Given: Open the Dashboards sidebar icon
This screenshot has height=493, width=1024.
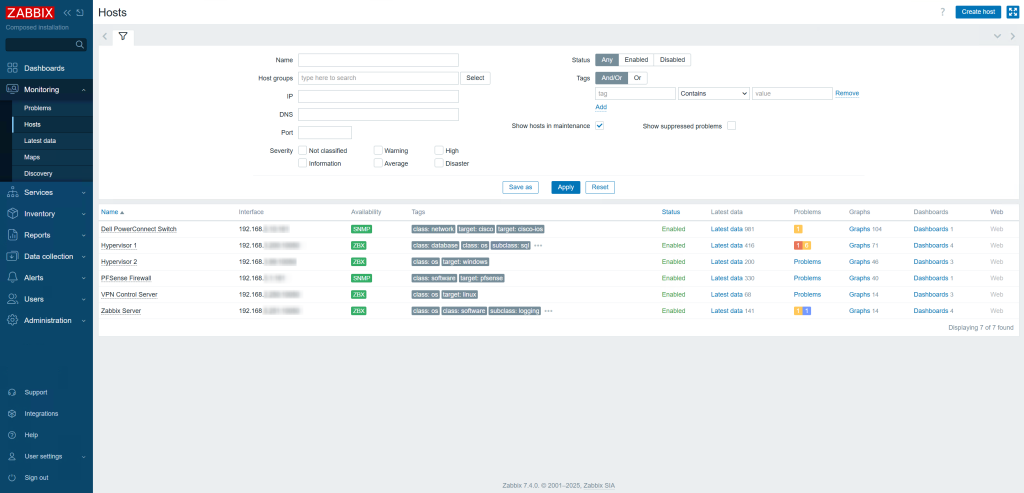Looking at the screenshot, I should (12, 68).
